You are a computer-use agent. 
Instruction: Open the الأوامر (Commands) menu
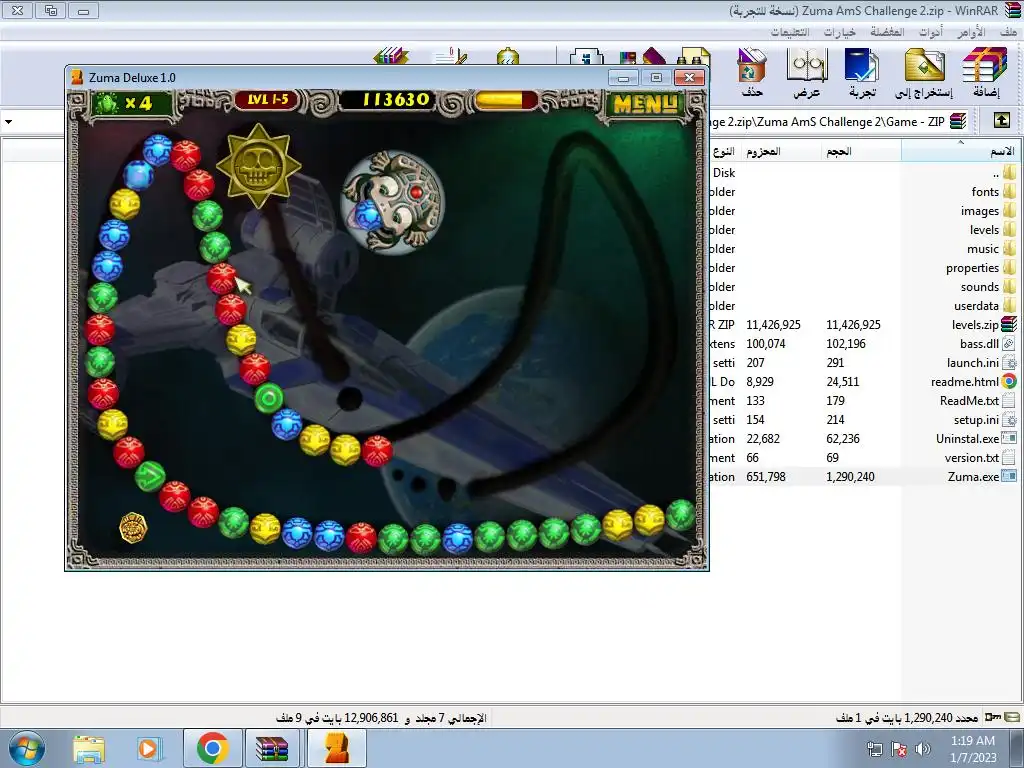point(971,31)
